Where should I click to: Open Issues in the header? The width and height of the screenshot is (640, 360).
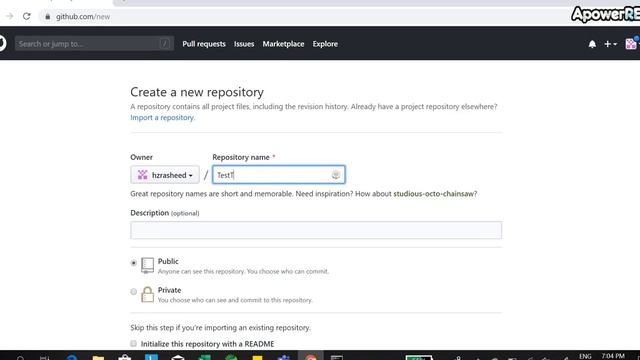(244, 44)
